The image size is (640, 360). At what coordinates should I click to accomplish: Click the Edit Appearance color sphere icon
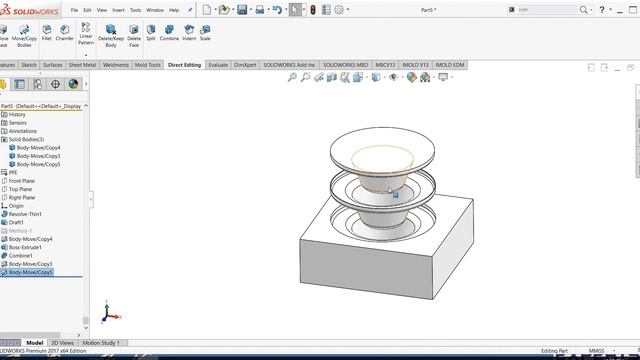[411, 77]
